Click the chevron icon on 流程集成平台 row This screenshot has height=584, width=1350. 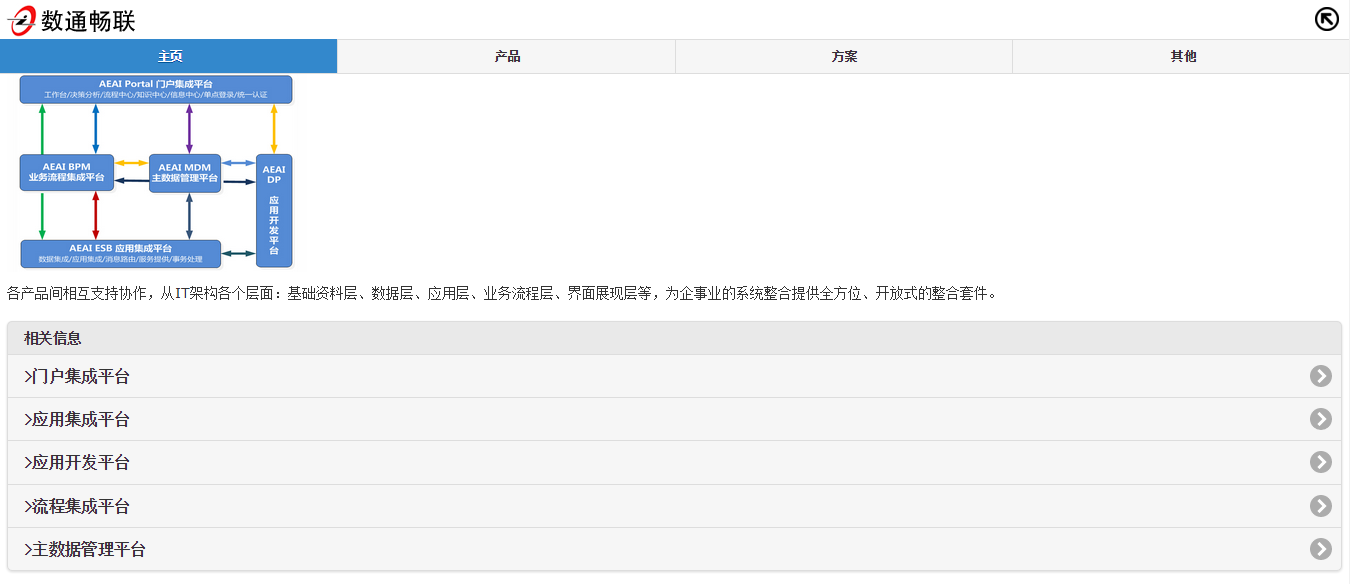click(x=1321, y=506)
